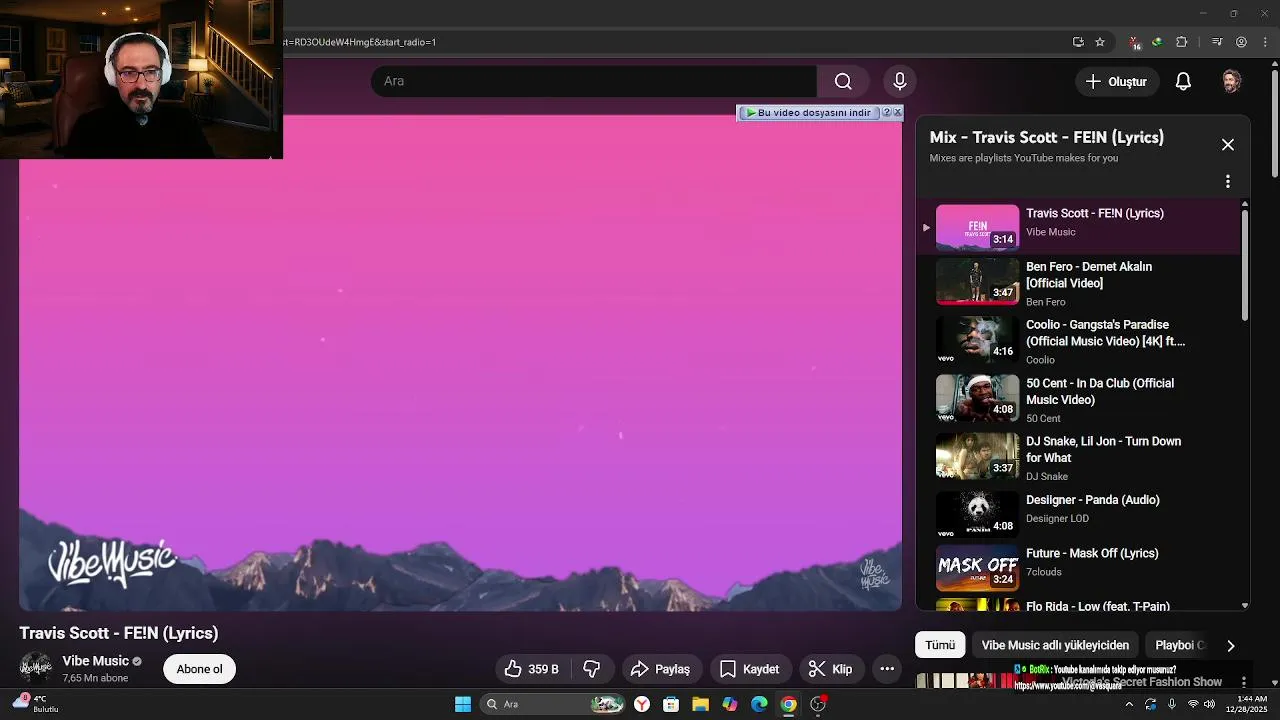The height and width of the screenshot is (720, 1280).
Task: Open Chrome's three-dot menu
Action: 1265,42
